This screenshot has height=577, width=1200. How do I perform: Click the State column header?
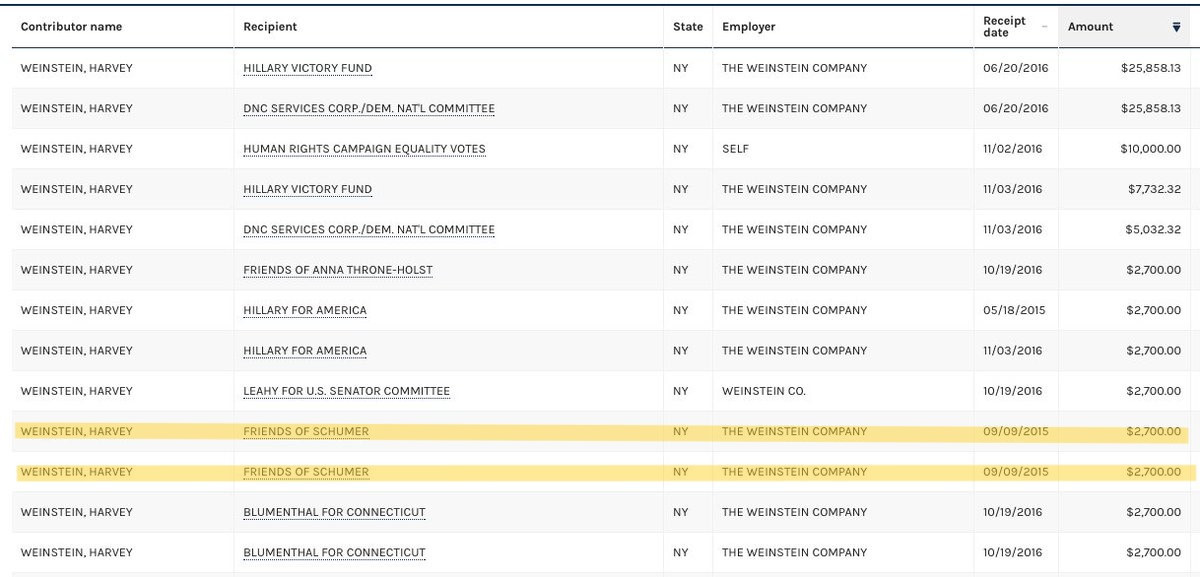tap(688, 27)
